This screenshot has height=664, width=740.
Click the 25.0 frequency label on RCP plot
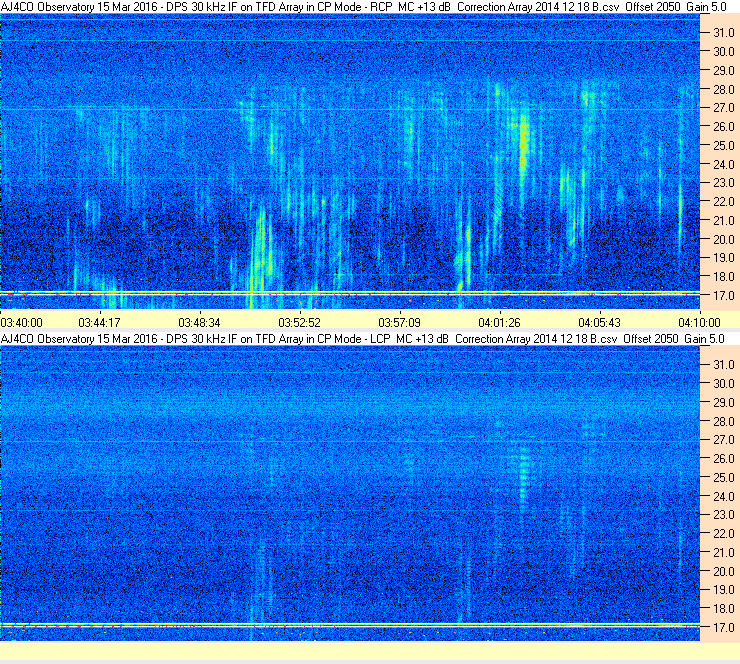pyautogui.click(x=724, y=146)
